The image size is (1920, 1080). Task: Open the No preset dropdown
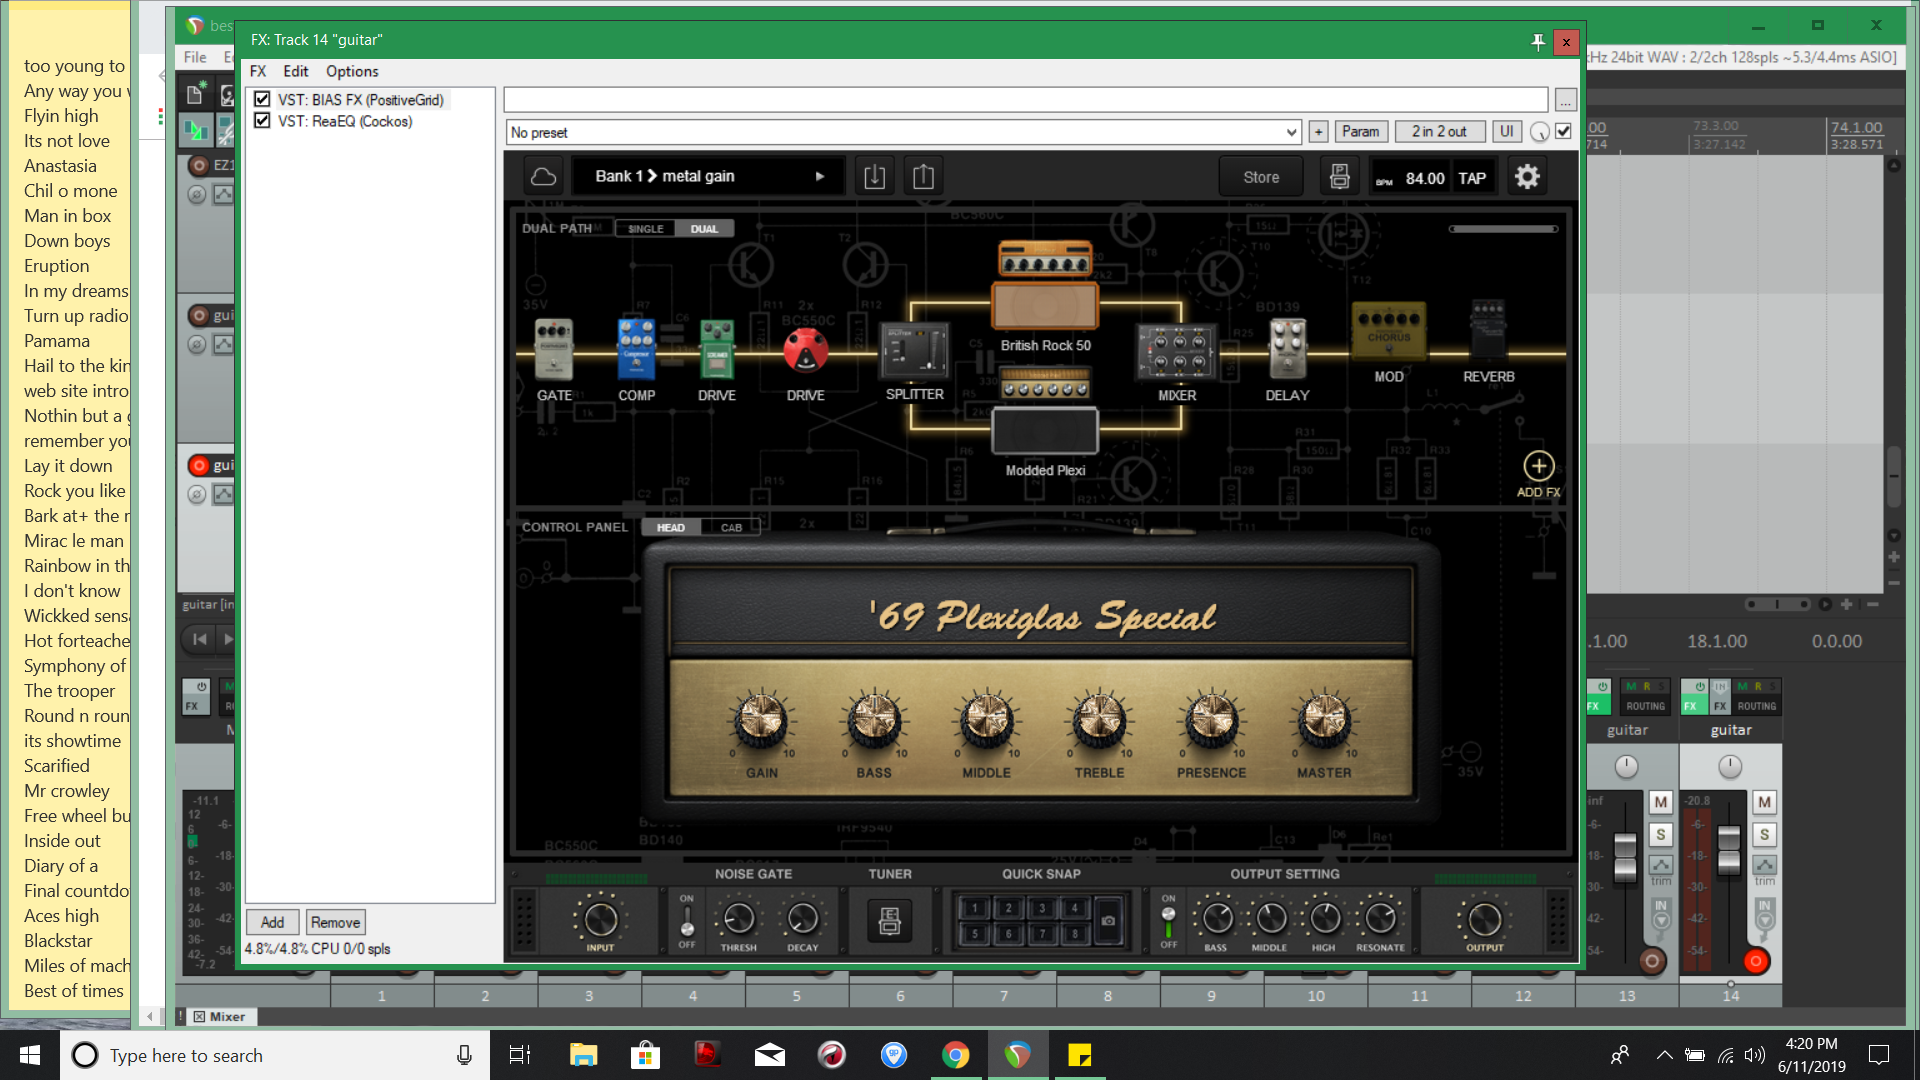[904, 132]
